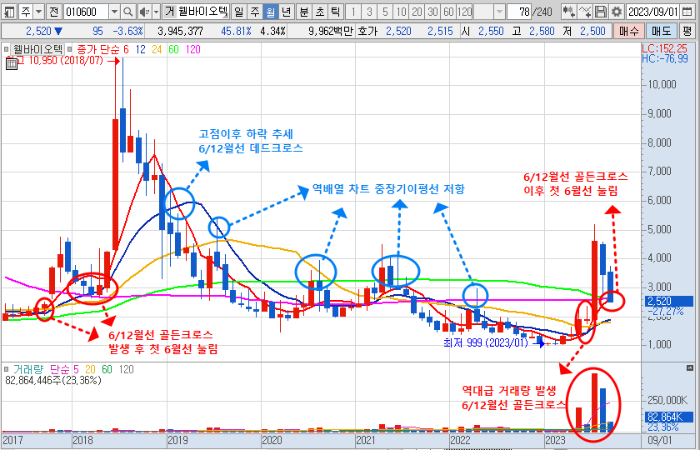Screen dimensions: 700x450
Task: Open the dropdown arrow next to the speaker
Action: pos(156,12)
